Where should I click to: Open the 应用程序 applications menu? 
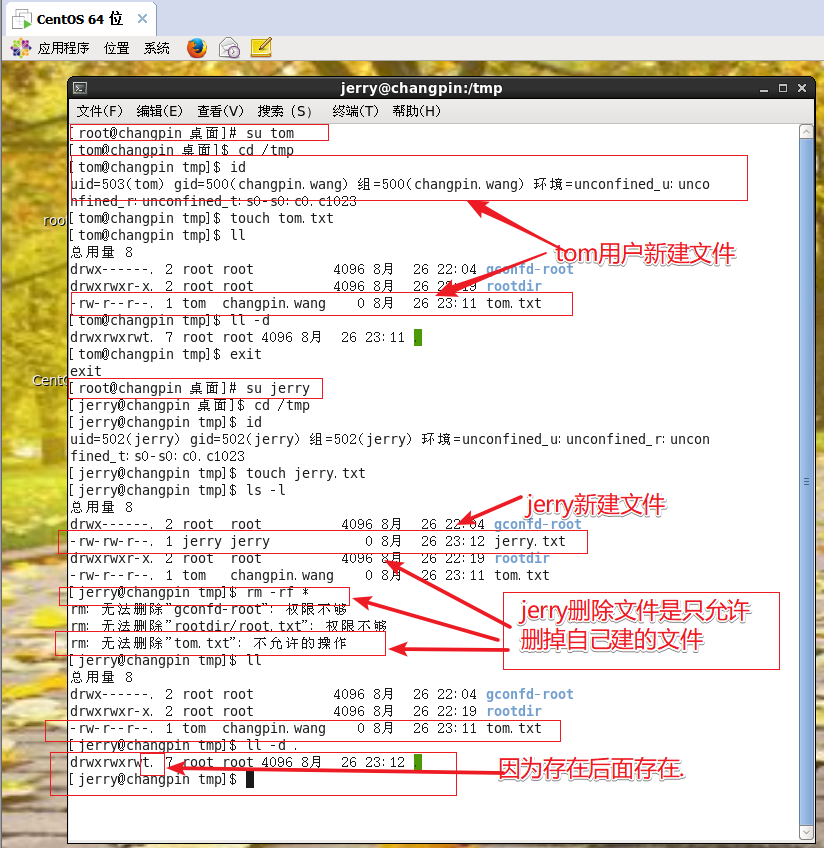(63, 48)
